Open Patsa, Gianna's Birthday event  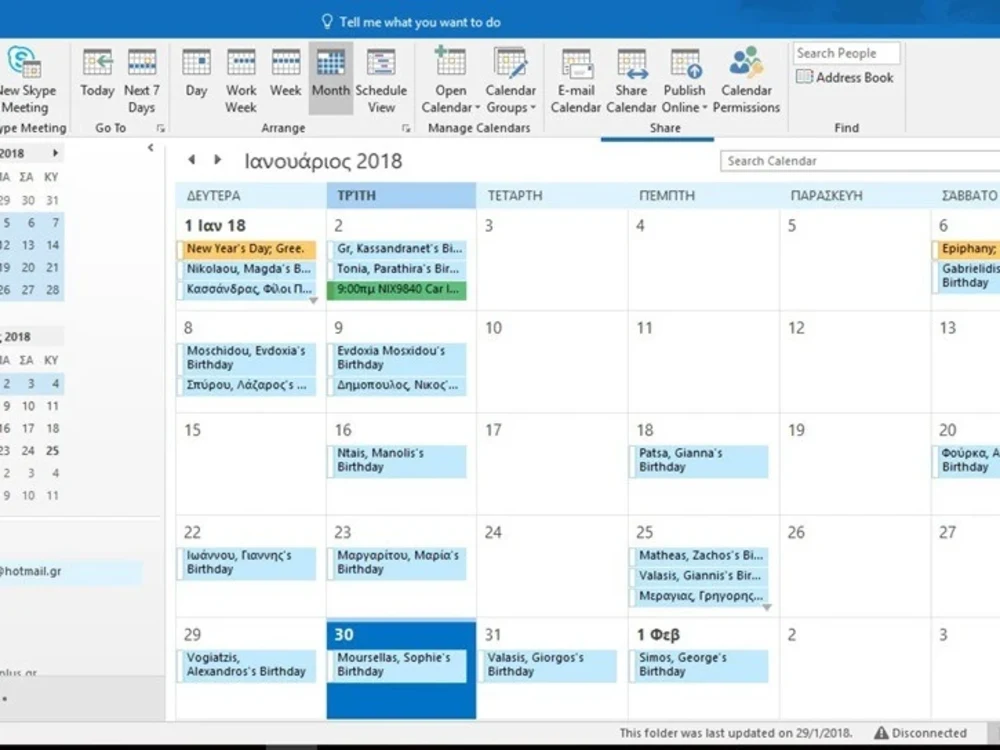click(x=699, y=460)
